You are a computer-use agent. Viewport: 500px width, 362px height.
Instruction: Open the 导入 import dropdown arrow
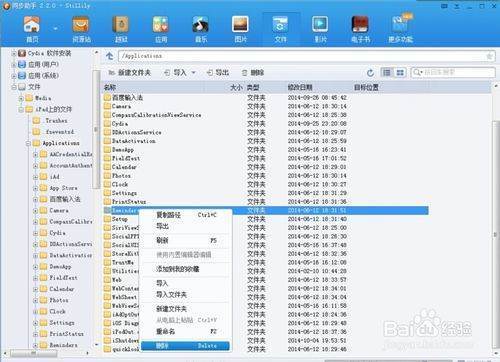[x=193, y=73]
